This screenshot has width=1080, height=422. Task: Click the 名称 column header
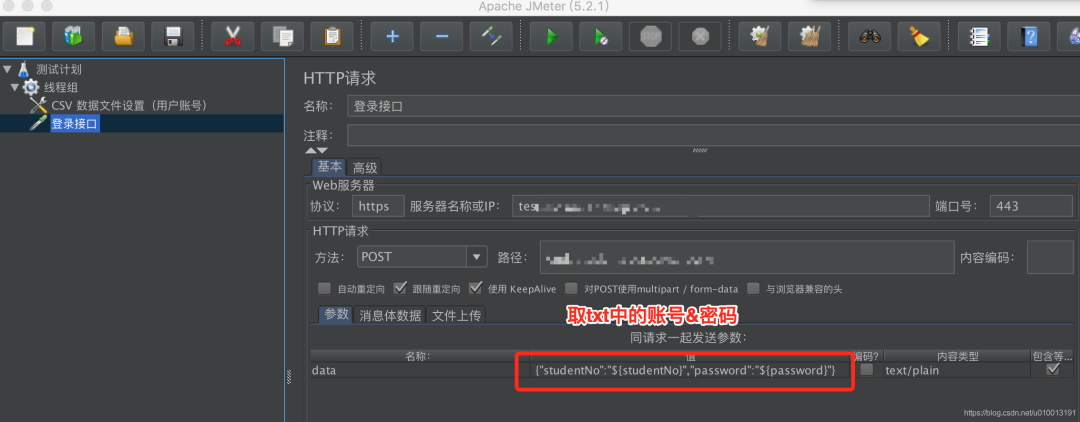pos(417,356)
